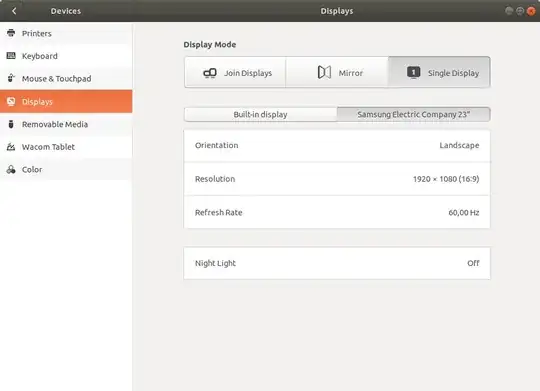Open Wacom Tablet settings

click(66, 147)
